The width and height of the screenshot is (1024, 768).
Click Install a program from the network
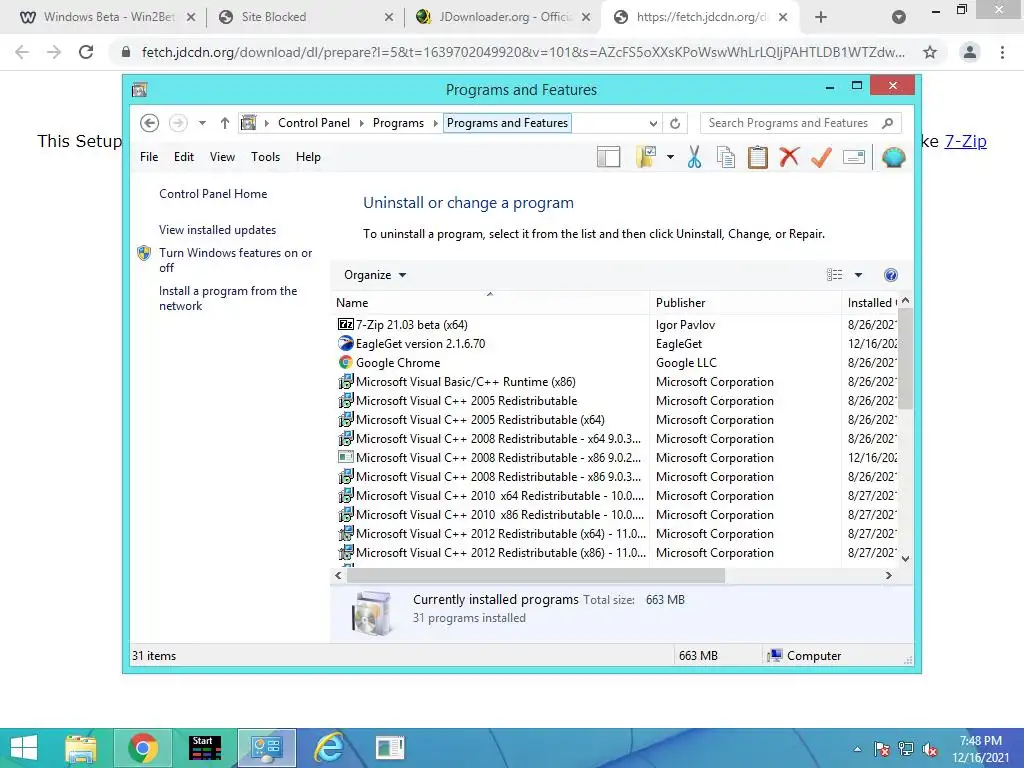[x=227, y=298]
